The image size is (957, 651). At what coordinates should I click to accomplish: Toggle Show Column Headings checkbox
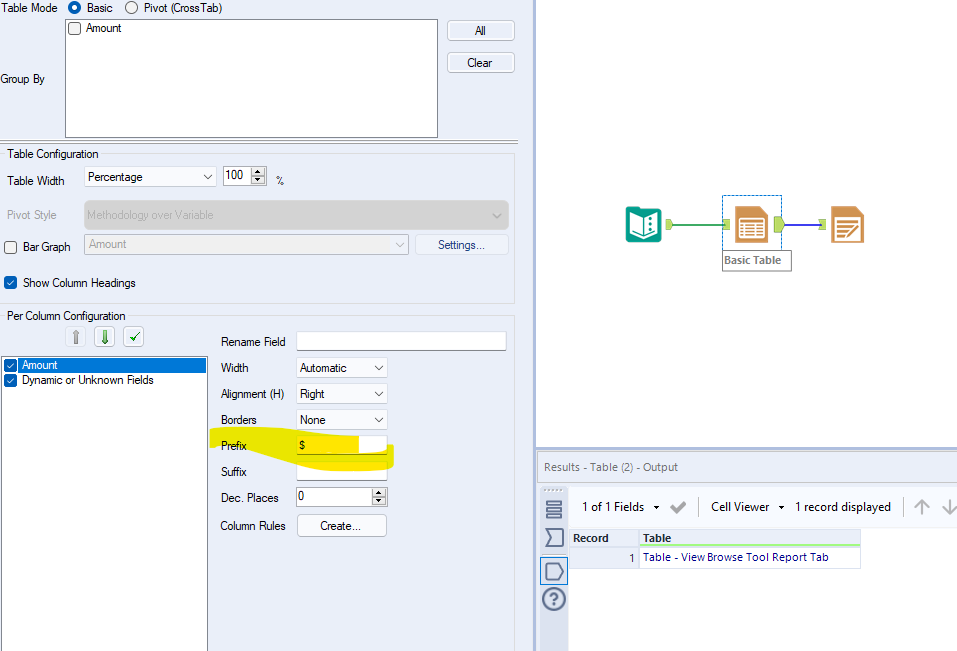[10, 283]
